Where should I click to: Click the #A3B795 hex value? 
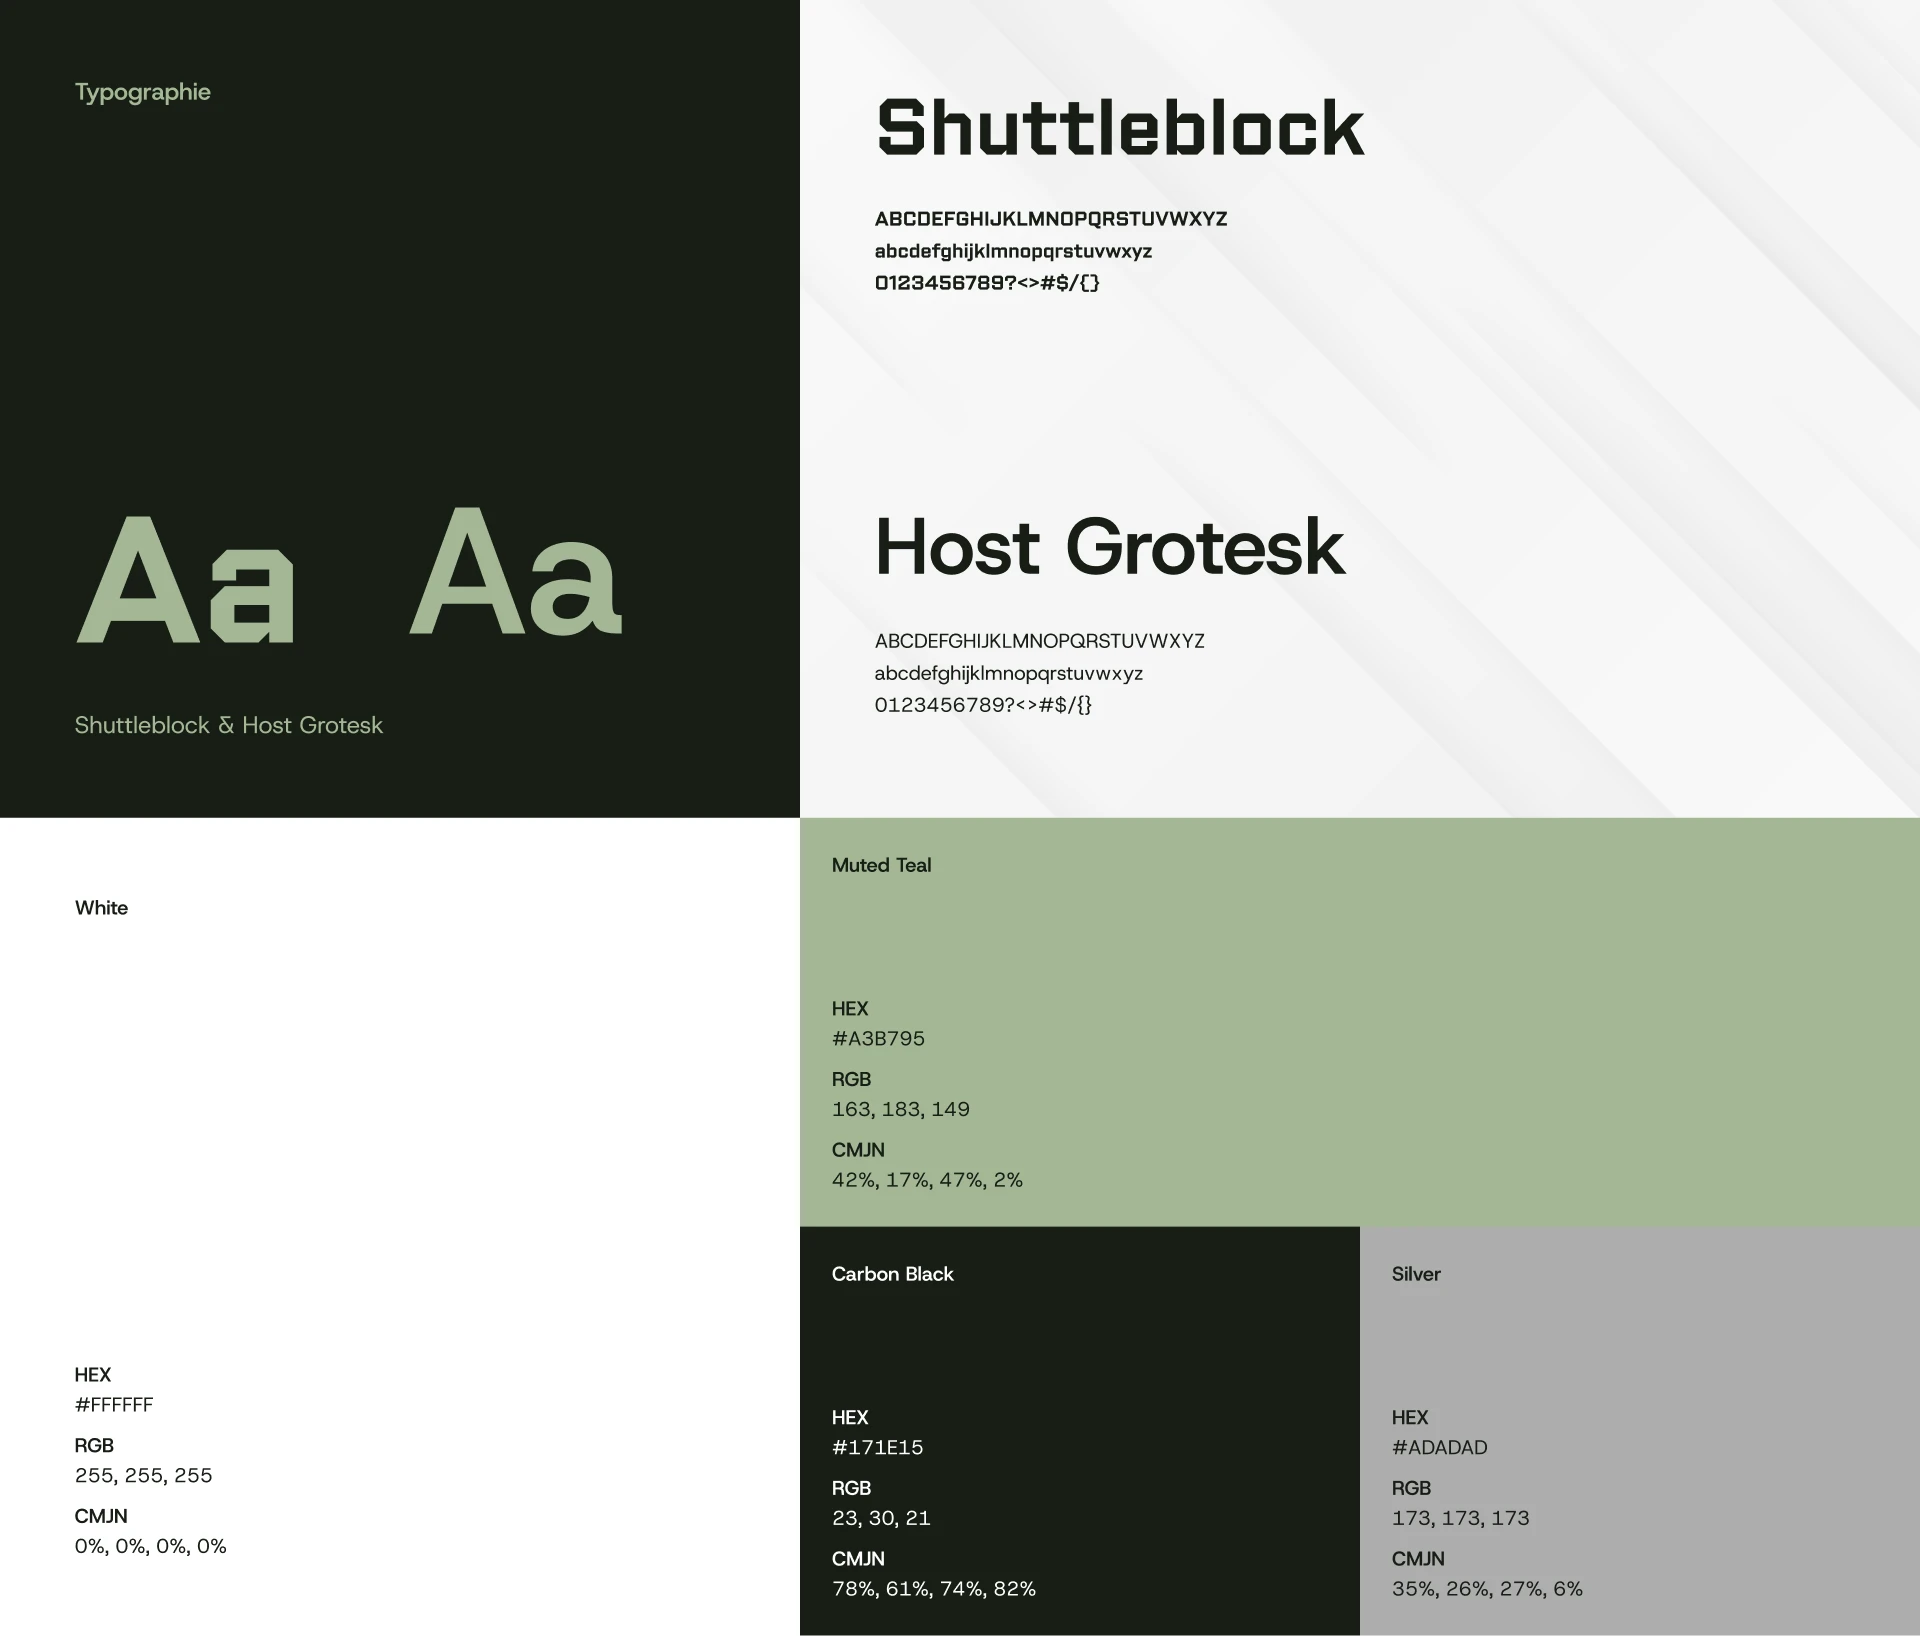878,1038
